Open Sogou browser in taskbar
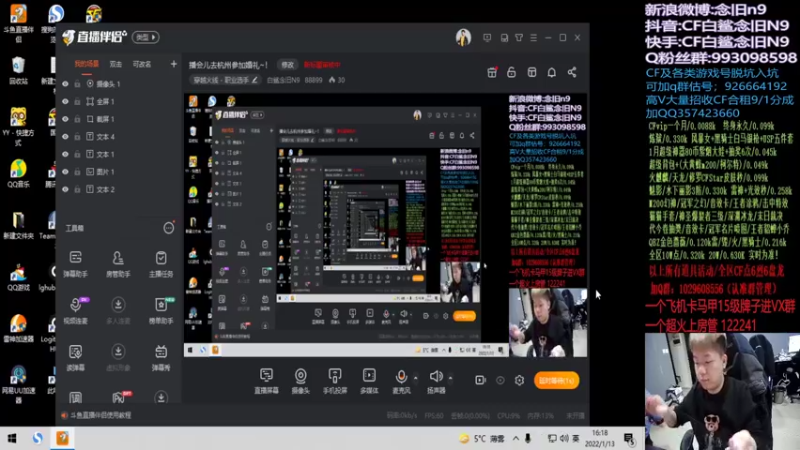 tap(38, 438)
